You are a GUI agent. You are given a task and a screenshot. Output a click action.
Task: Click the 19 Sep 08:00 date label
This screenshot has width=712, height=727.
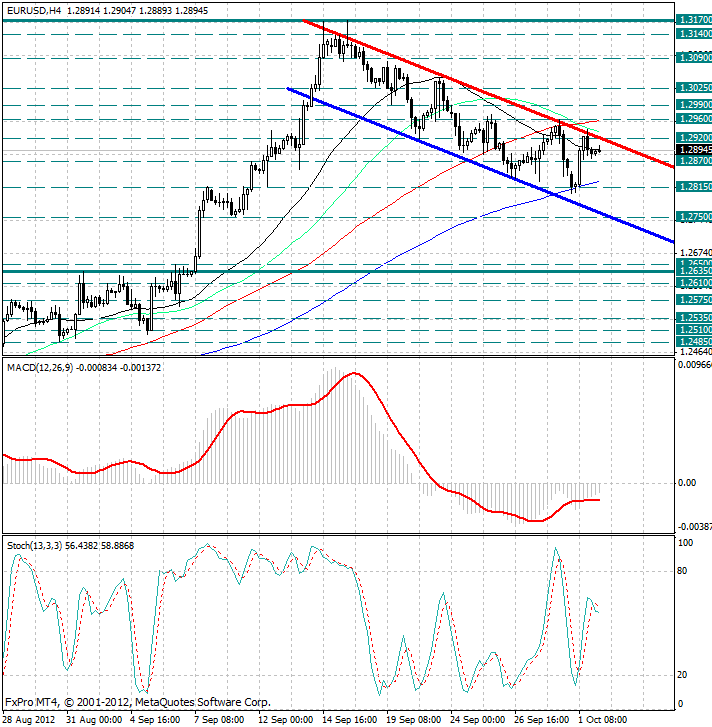[414, 720]
